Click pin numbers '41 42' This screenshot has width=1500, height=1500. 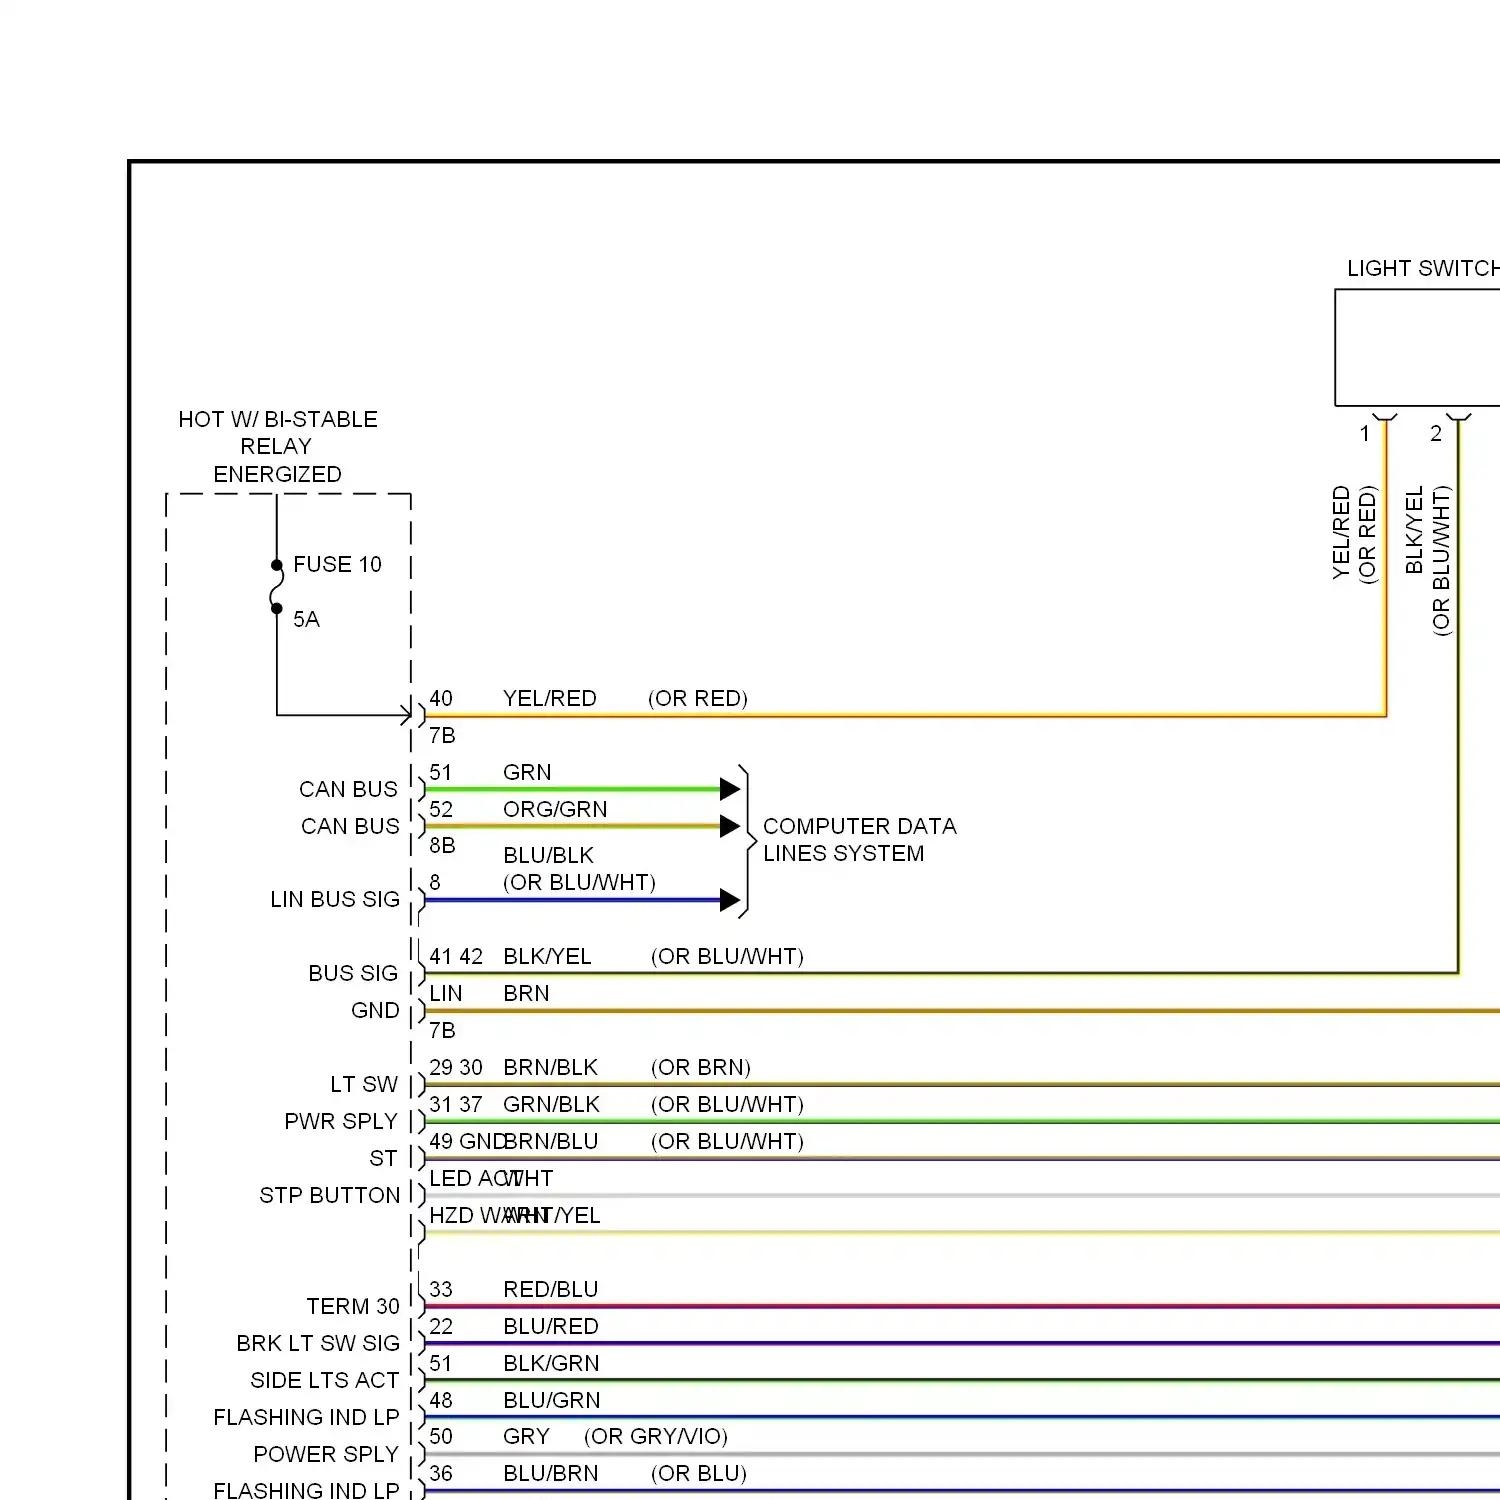pos(456,956)
